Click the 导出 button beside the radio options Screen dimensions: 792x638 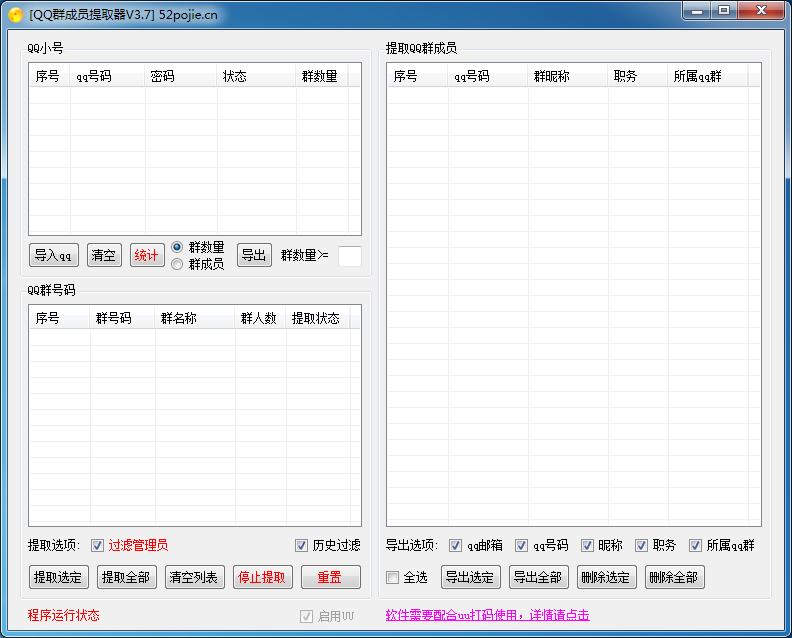254,255
